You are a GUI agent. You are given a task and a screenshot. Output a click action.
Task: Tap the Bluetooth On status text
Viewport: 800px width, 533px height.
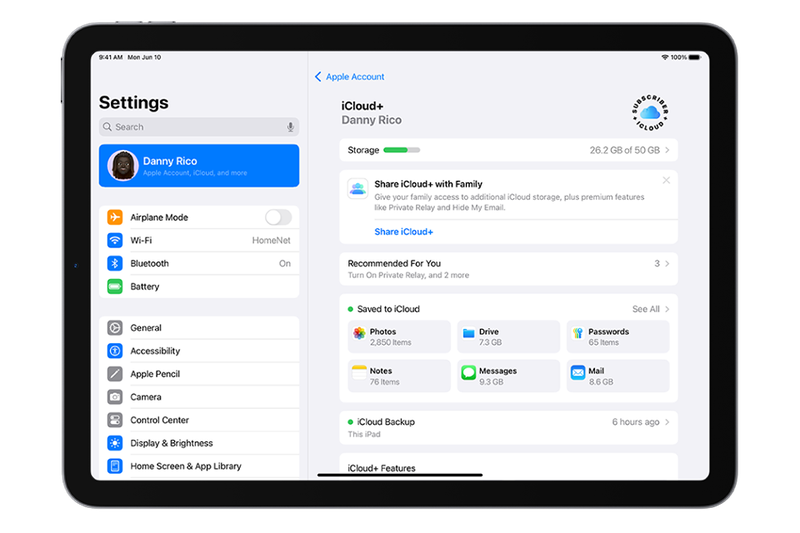click(x=285, y=263)
